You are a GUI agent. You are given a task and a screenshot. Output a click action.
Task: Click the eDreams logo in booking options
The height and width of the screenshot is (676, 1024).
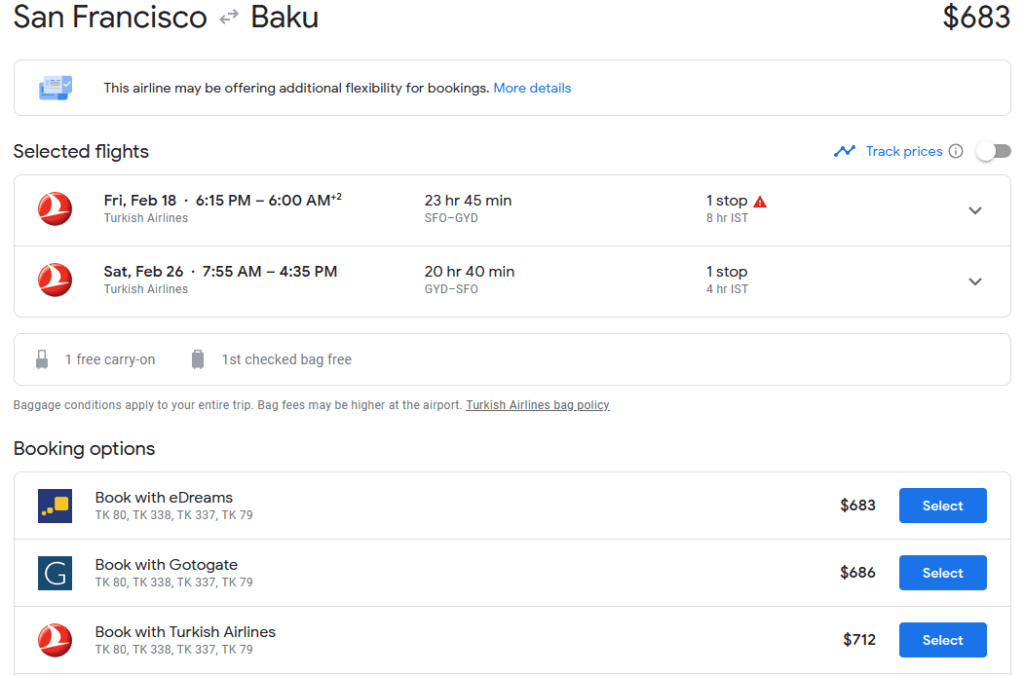point(55,505)
